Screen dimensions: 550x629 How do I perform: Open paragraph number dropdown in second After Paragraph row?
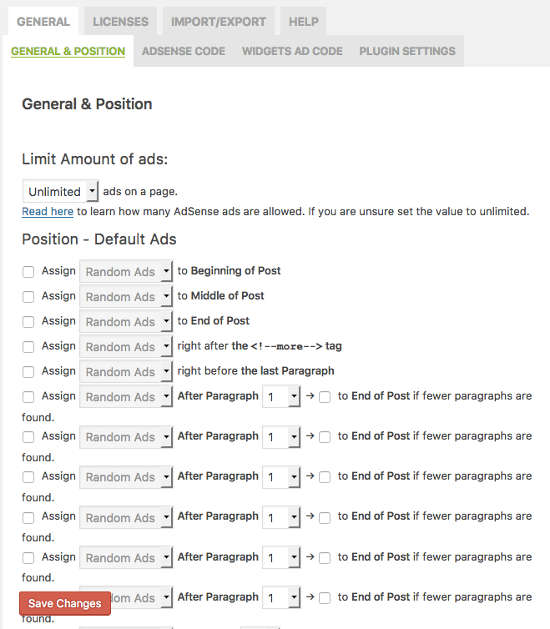pos(281,437)
